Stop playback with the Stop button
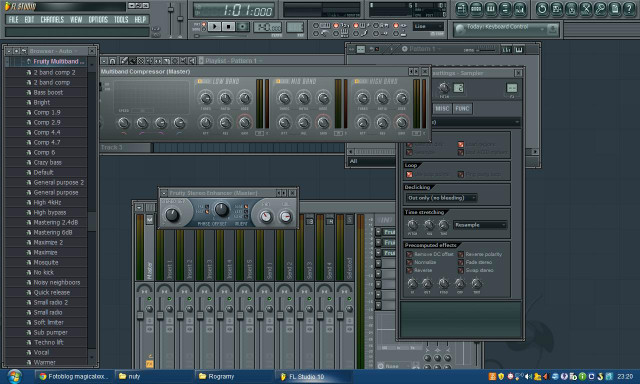The height and width of the screenshot is (384, 640). [228, 27]
